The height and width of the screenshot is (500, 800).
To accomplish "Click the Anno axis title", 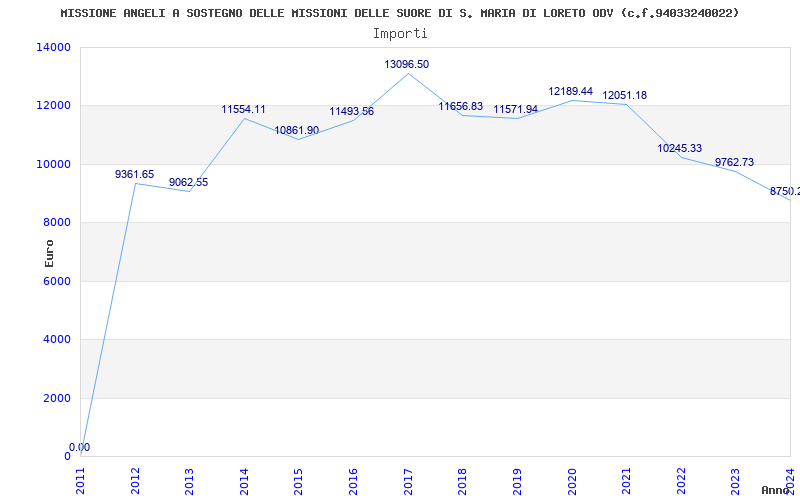I will (775, 490).
